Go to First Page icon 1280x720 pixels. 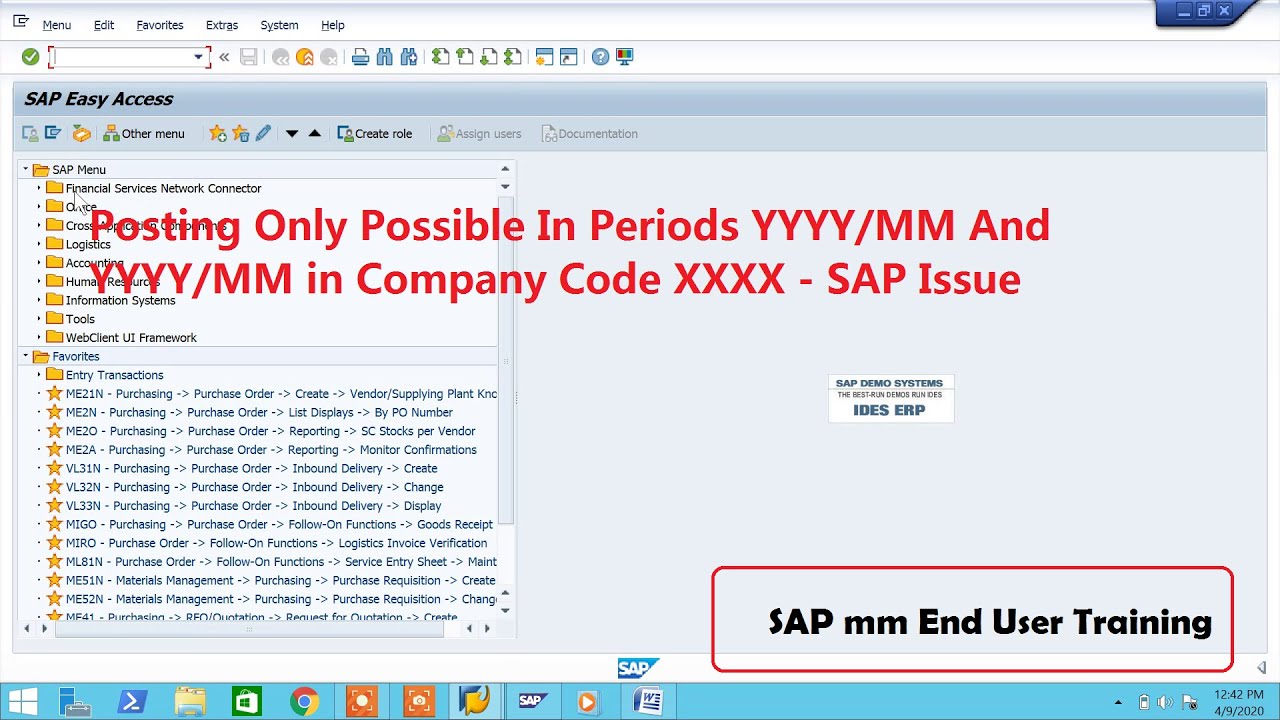tap(441, 57)
